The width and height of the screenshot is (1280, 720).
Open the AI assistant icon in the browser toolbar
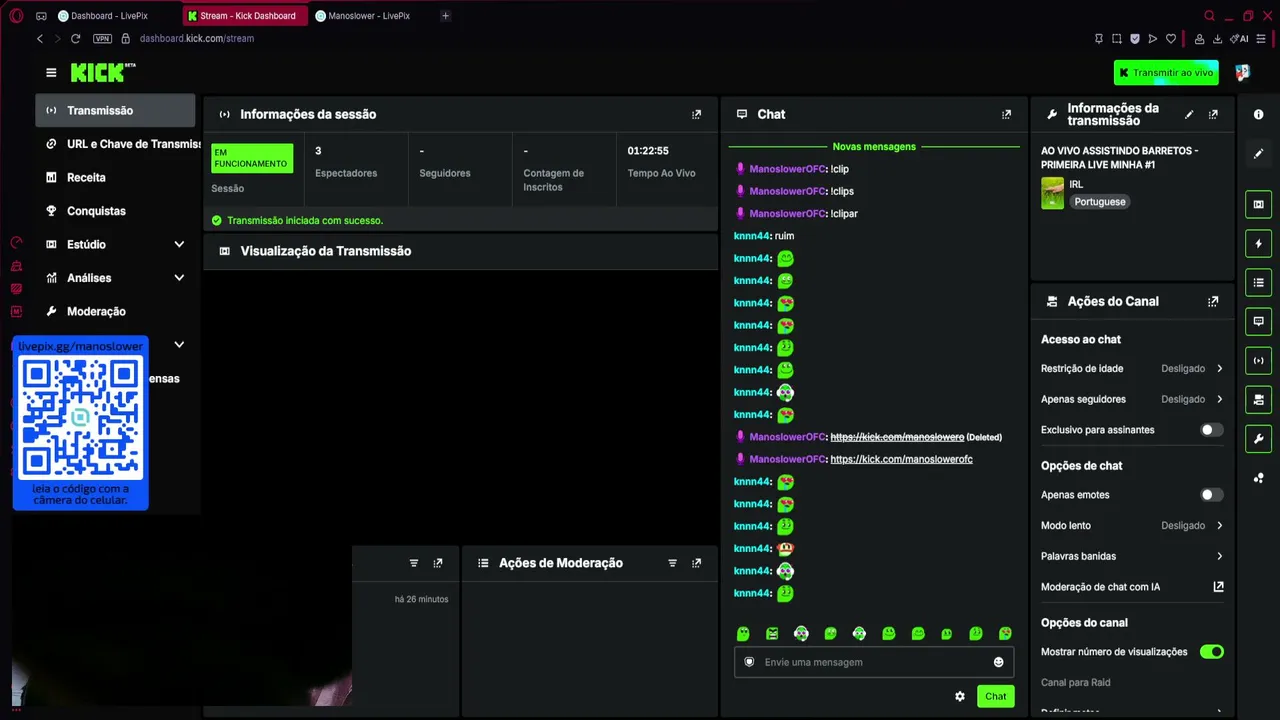(1241, 39)
